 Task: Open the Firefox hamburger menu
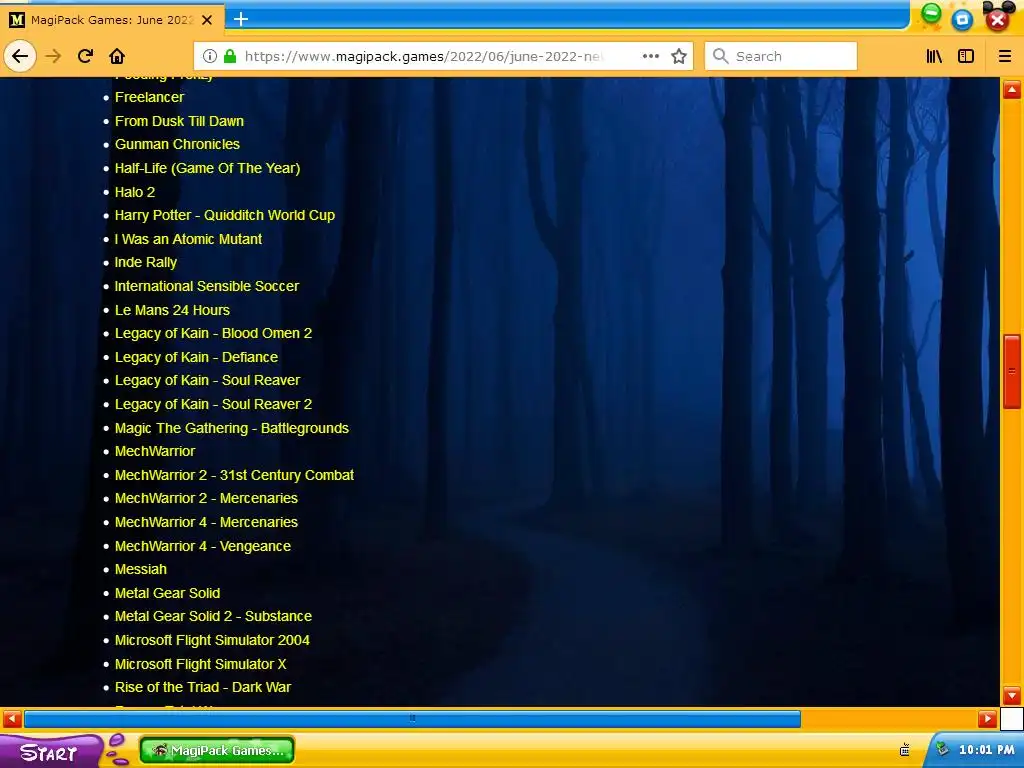click(x=1004, y=56)
